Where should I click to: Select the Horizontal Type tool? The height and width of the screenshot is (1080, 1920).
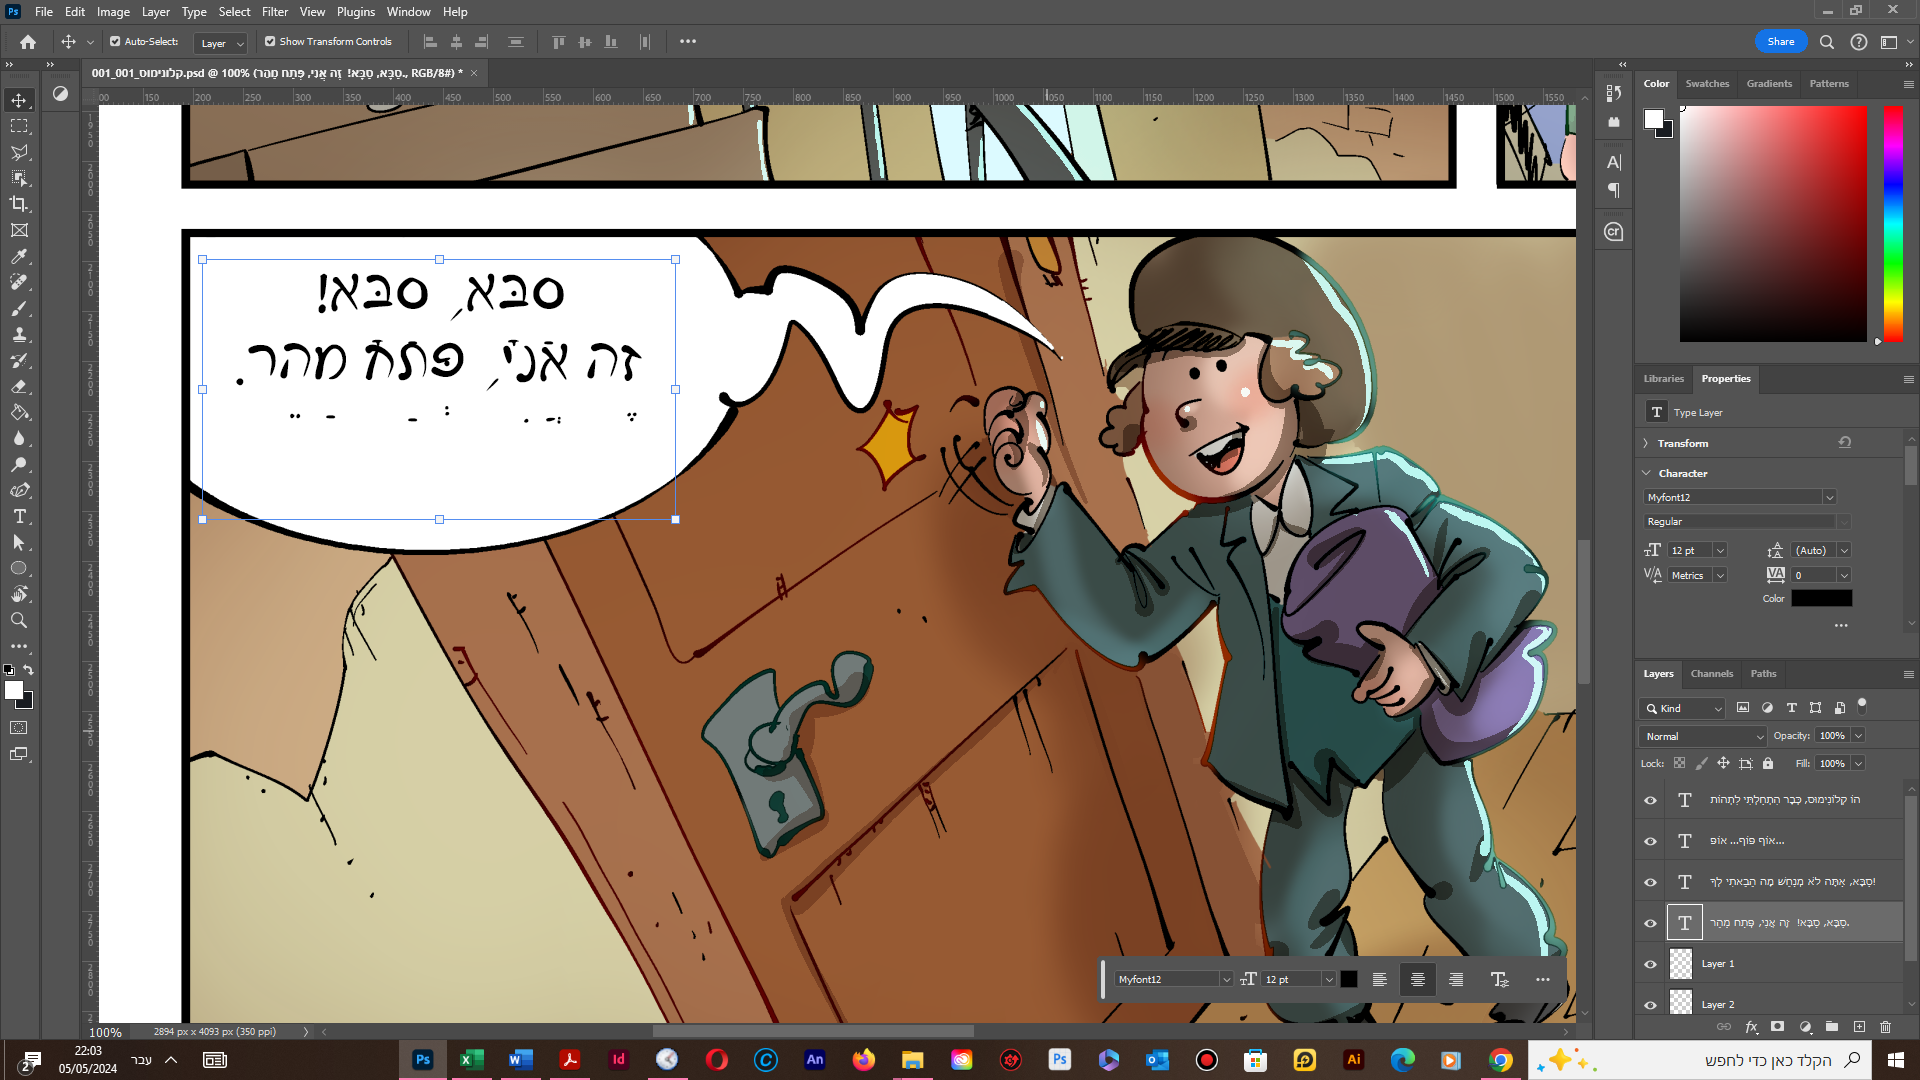pos(19,517)
